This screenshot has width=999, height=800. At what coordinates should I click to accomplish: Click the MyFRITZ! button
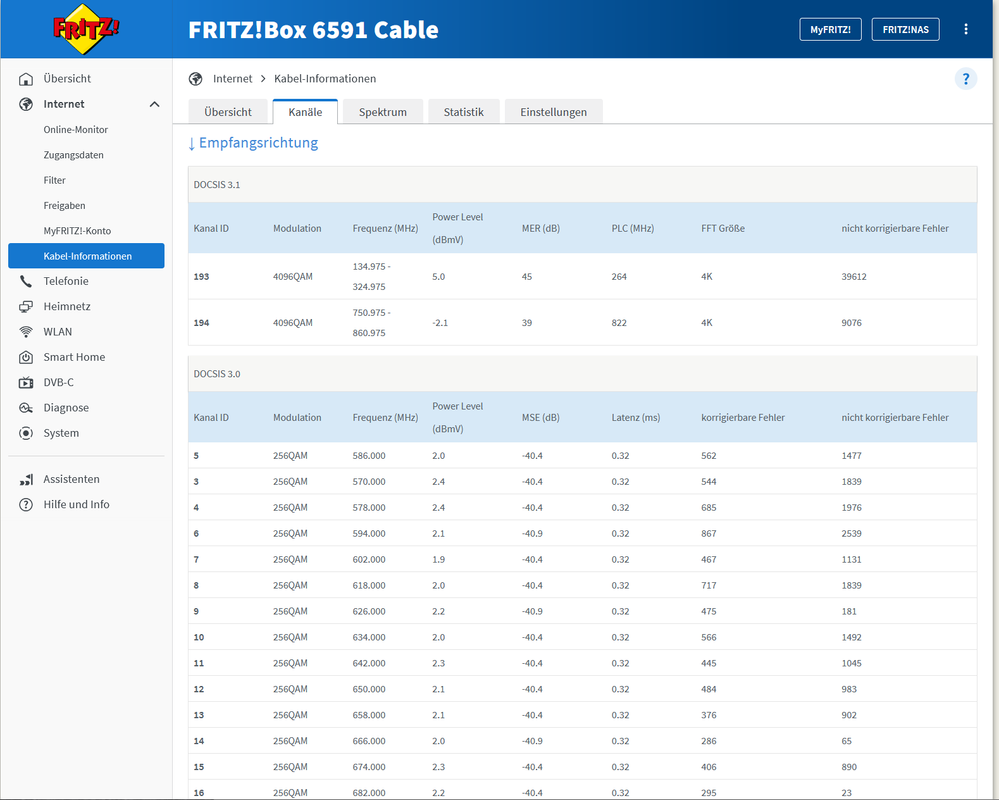tap(830, 29)
